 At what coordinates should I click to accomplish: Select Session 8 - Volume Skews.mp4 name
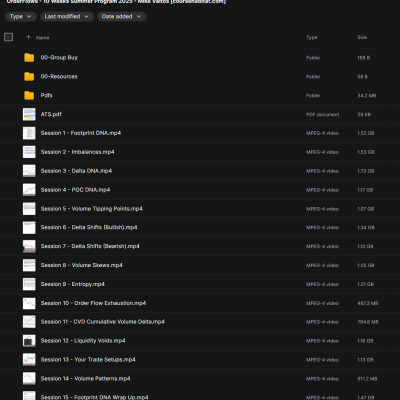click(x=82, y=265)
